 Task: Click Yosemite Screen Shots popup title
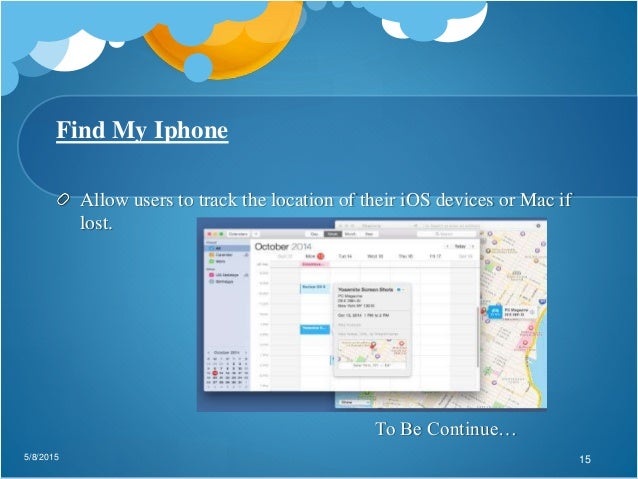[365, 289]
